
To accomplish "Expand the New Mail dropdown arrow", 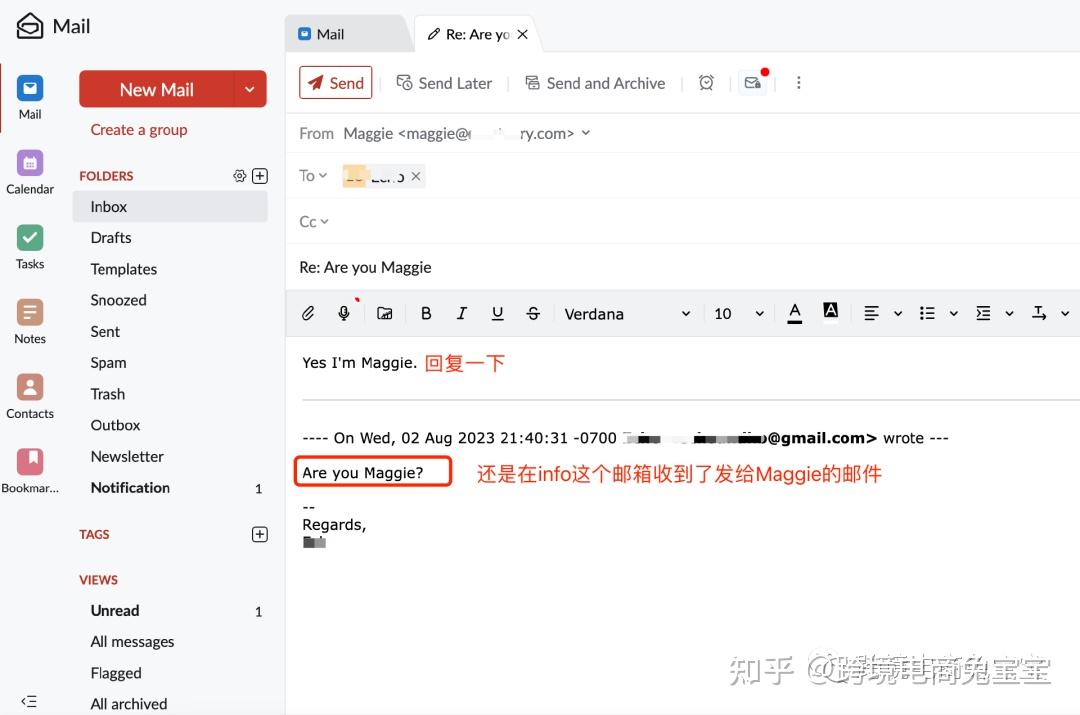I will coord(250,89).
